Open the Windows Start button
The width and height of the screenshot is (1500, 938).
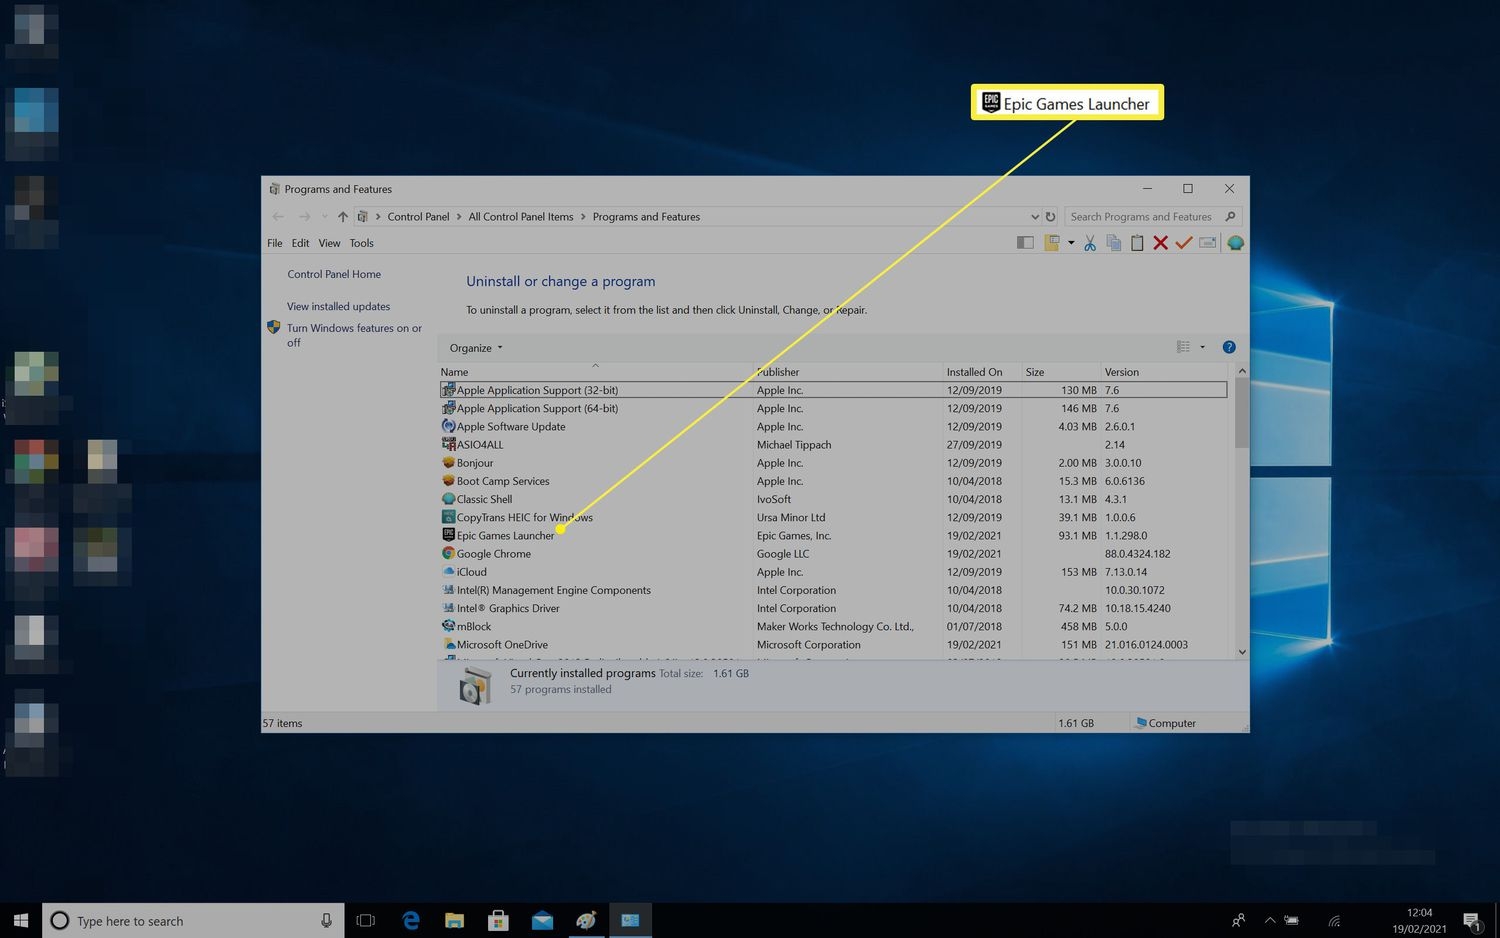(x=21, y=921)
